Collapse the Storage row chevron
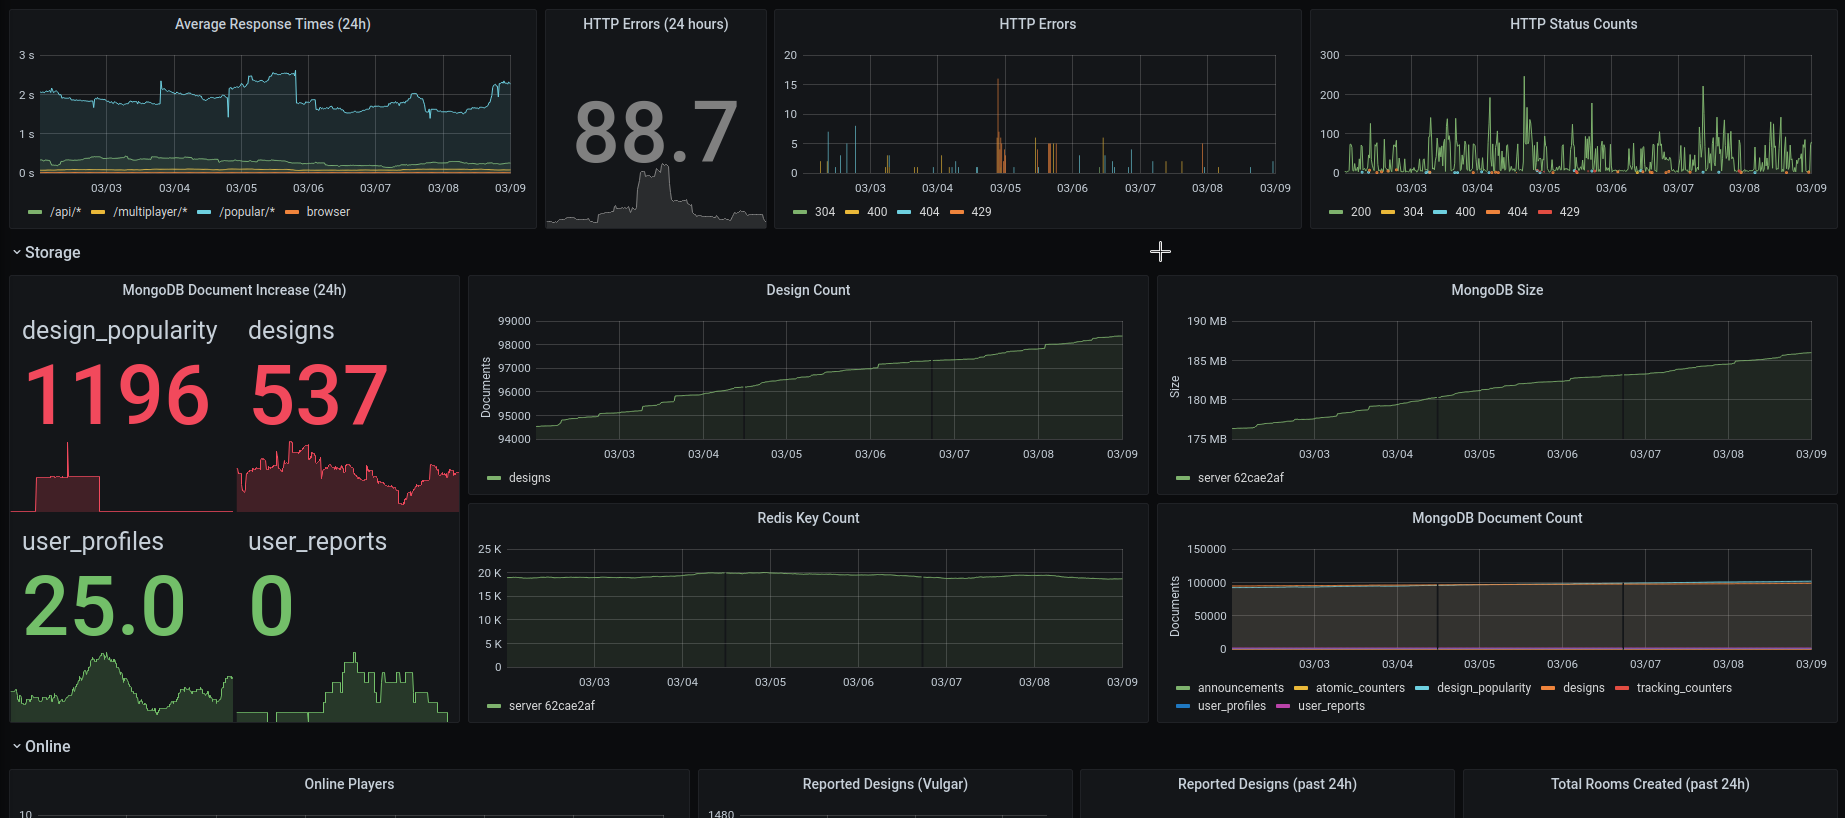1845x818 pixels. coord(17,253)
